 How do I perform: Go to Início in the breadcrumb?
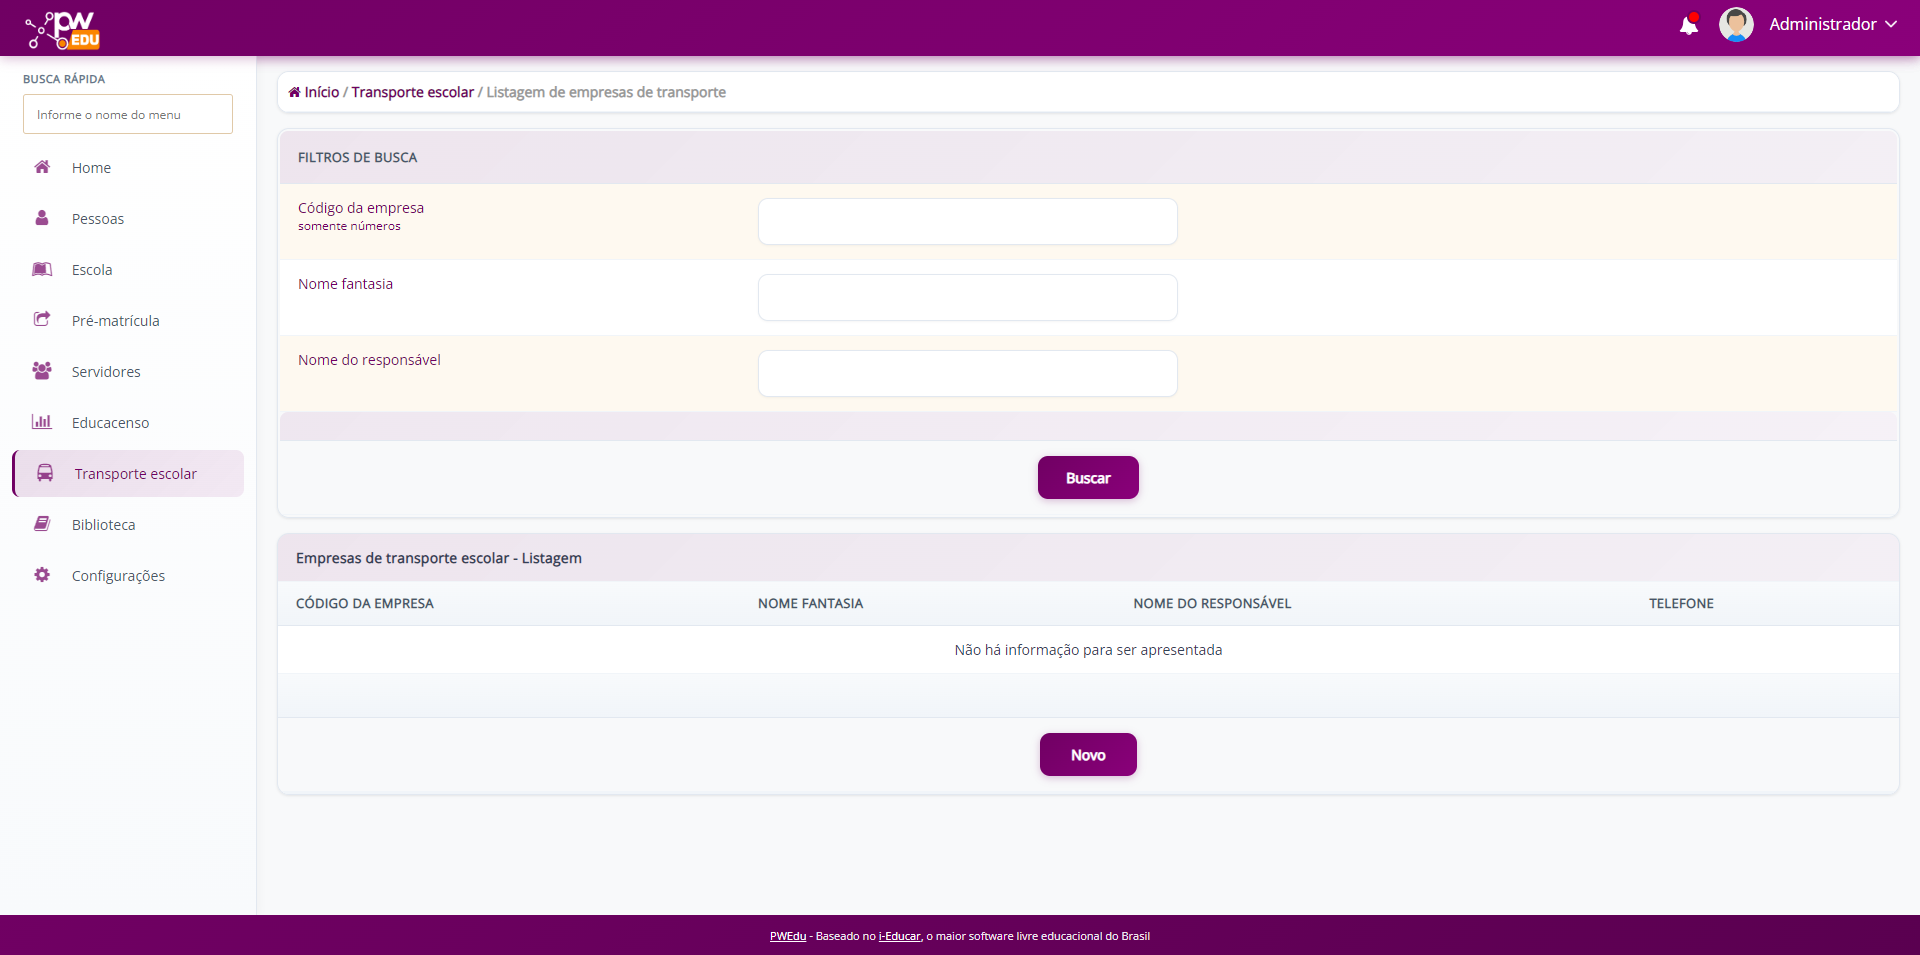tap(321, 92)
